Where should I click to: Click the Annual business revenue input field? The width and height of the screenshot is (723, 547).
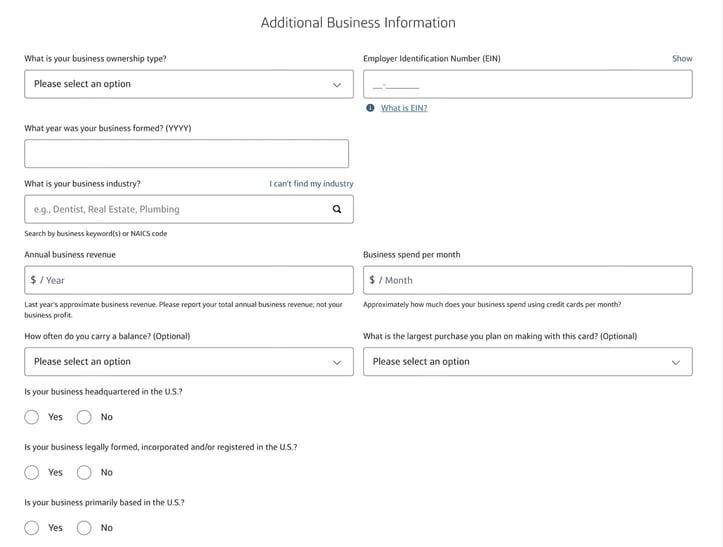(189, 280)
